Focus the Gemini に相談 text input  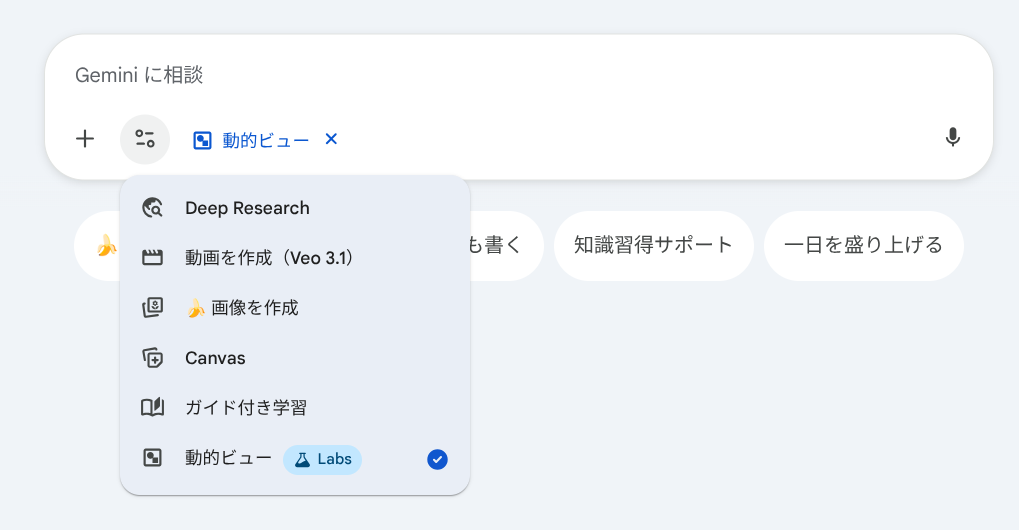pyautogui.click(x=500, y=75)
